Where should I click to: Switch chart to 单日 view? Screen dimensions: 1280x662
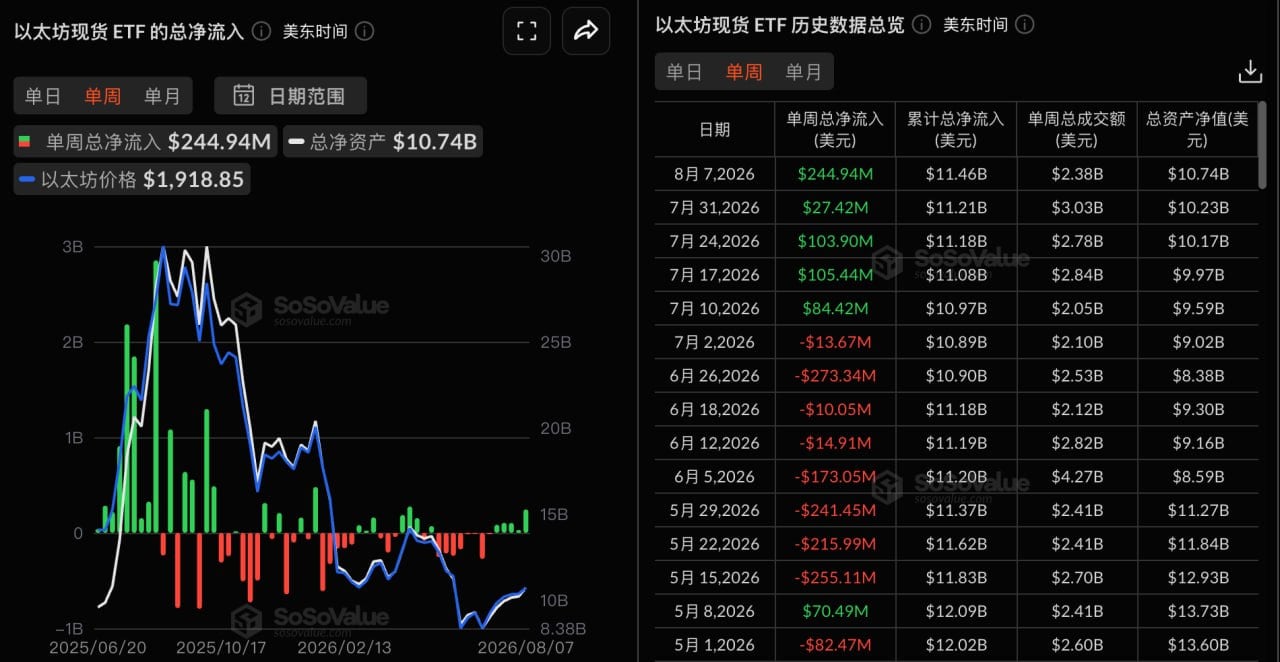43,96
